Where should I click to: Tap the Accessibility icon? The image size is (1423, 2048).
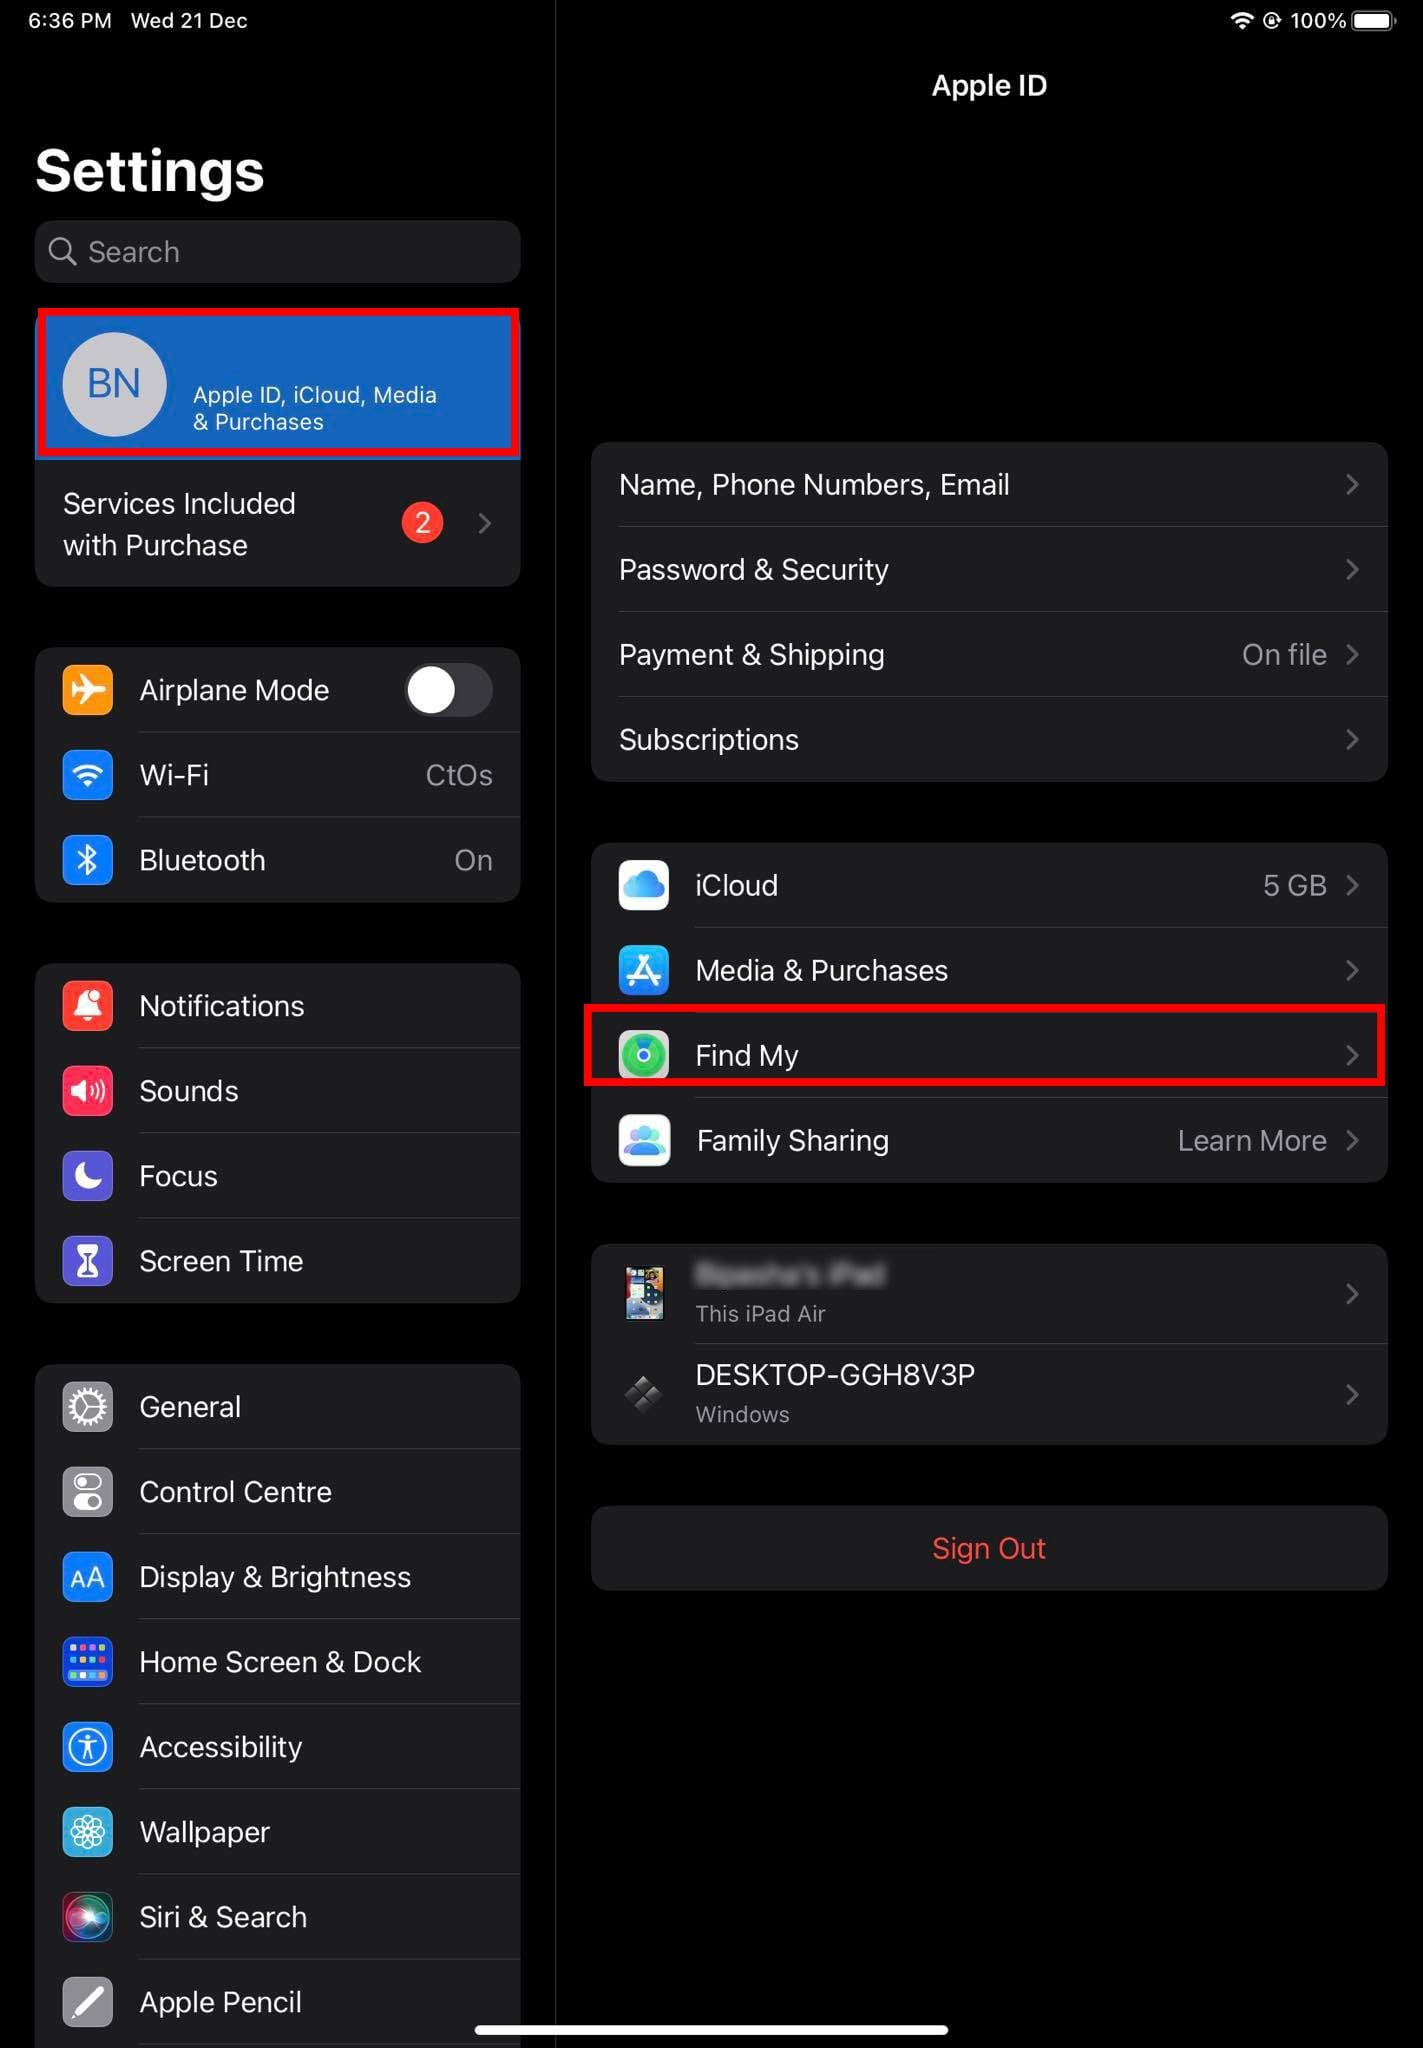(x=88, y=1747)
